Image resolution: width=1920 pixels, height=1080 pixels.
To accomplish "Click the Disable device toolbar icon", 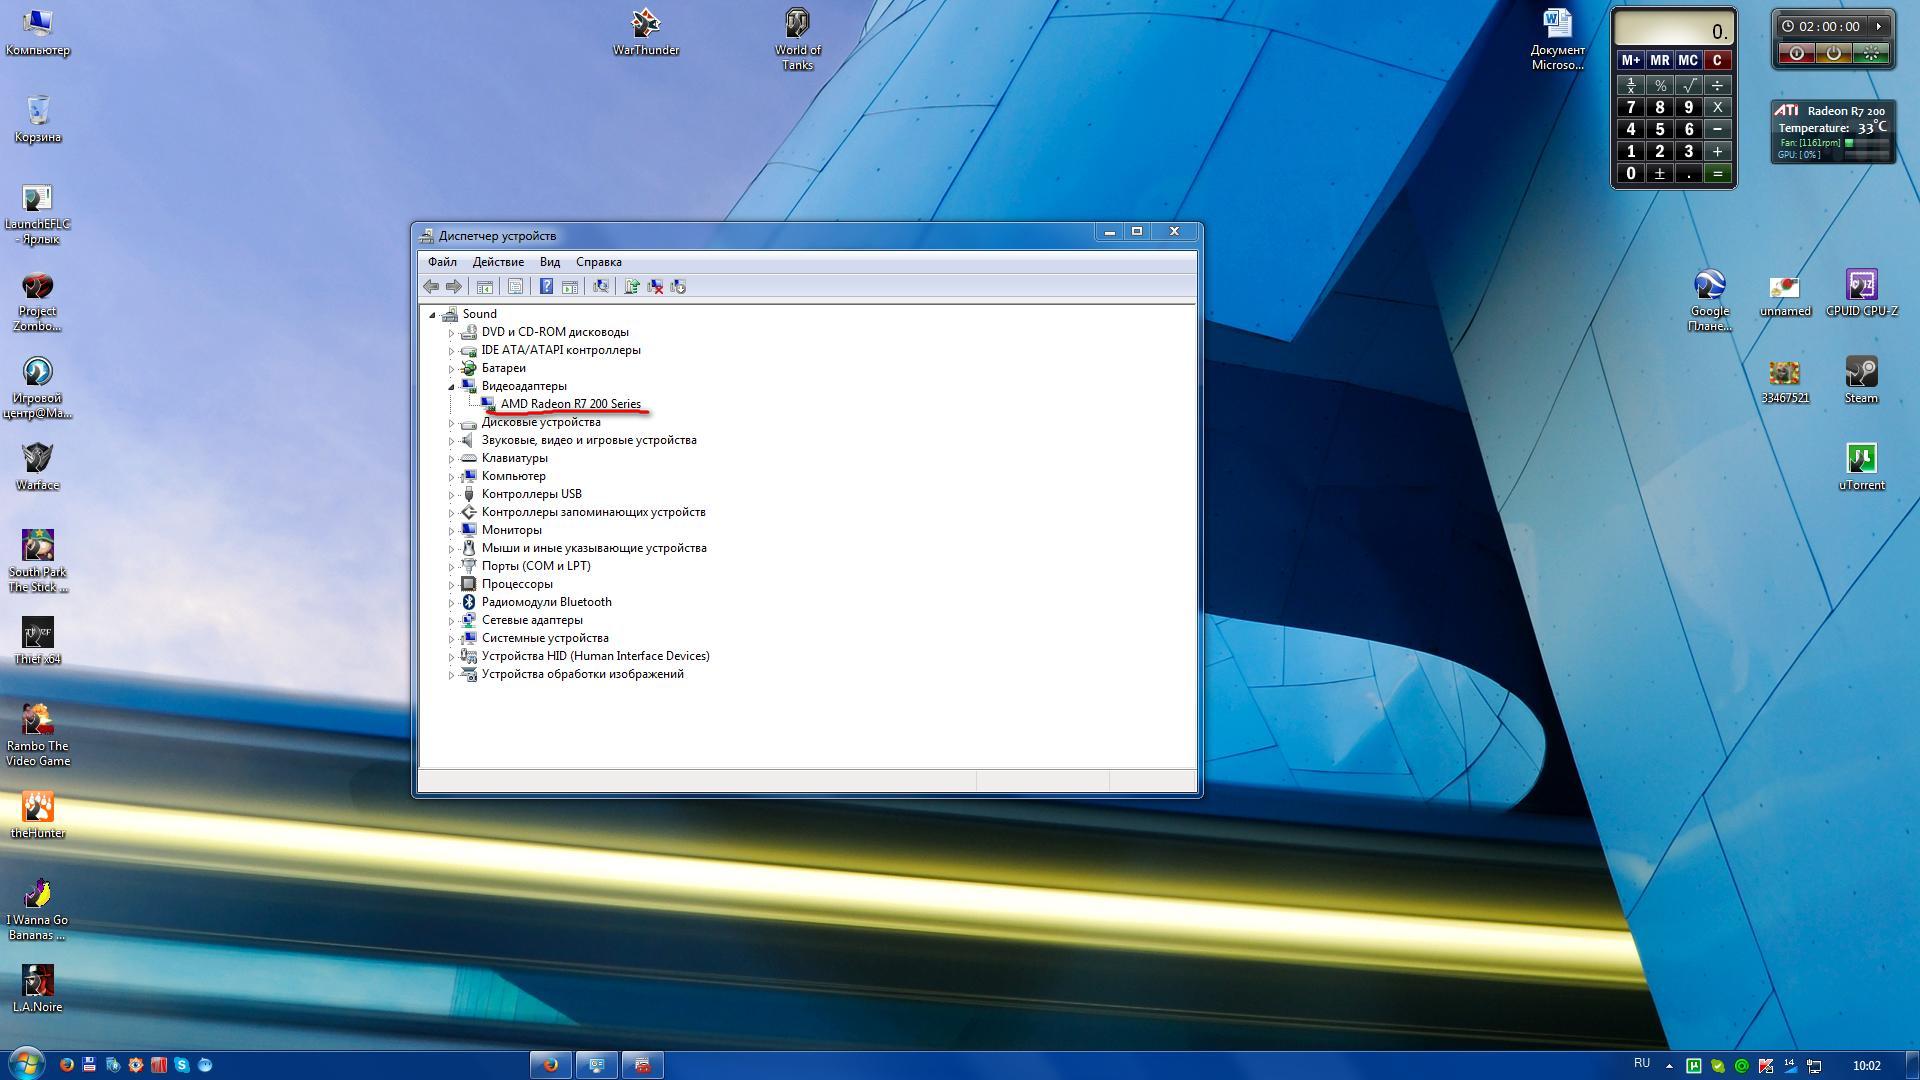I will pyautogui.click(x=678, y=287).
